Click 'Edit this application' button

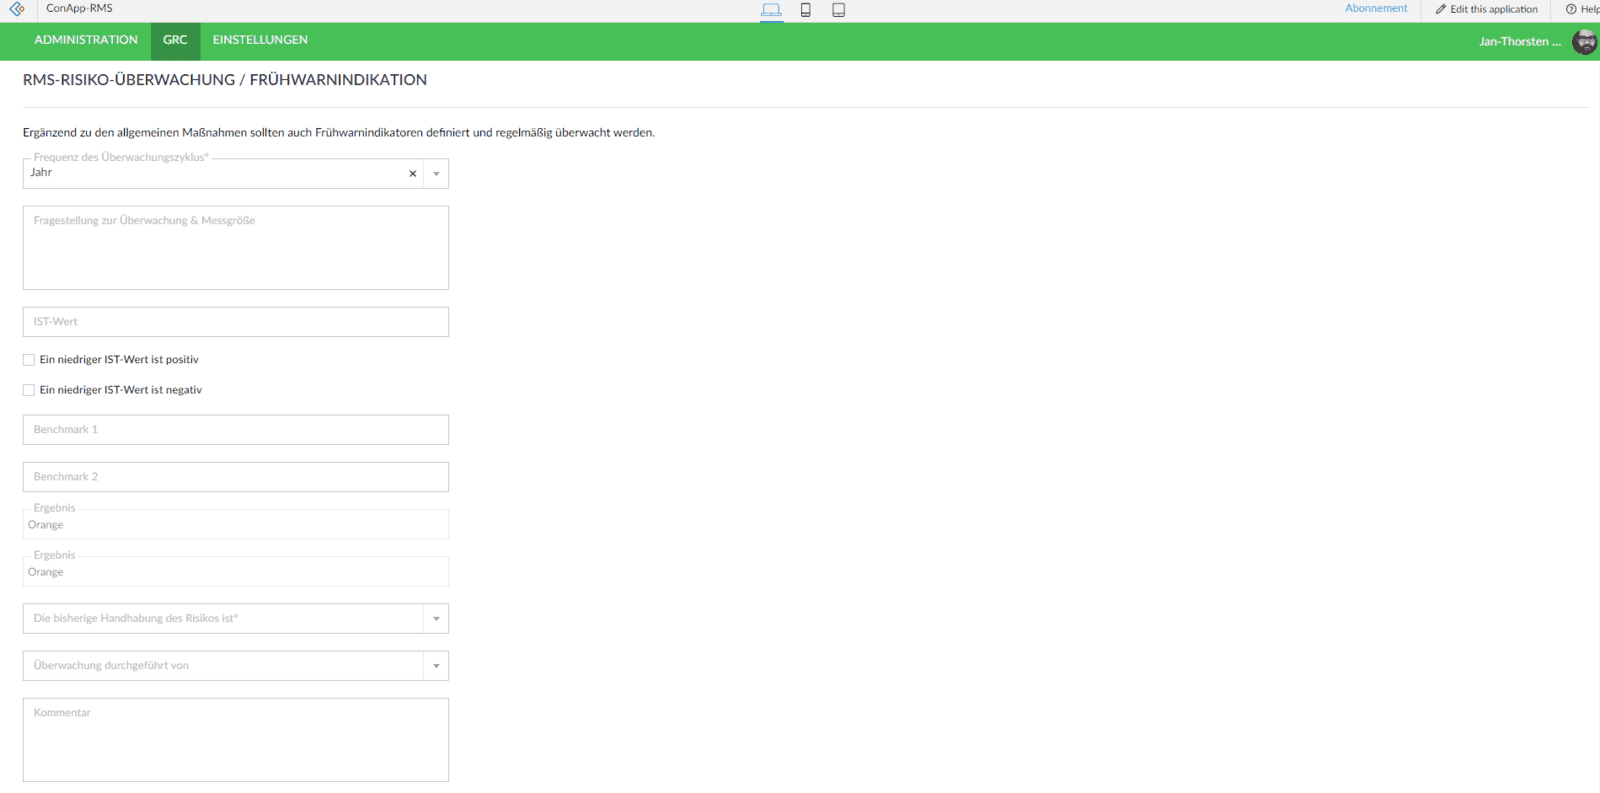click(x=1487, y=9)
